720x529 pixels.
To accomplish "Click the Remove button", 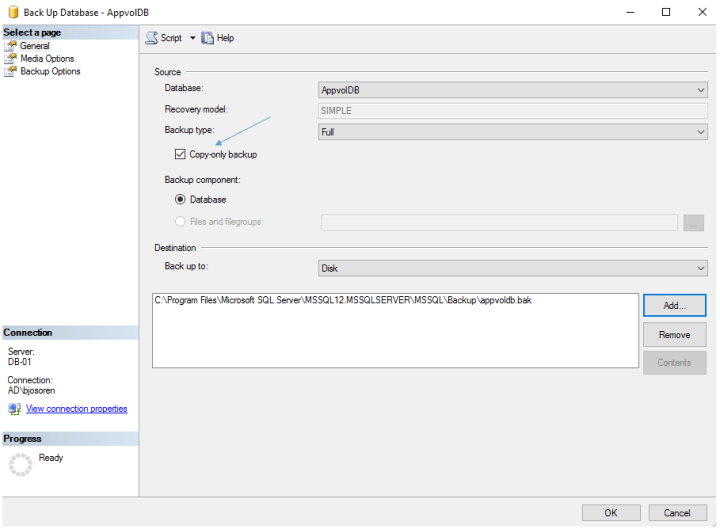I will [x=675, y=335].
